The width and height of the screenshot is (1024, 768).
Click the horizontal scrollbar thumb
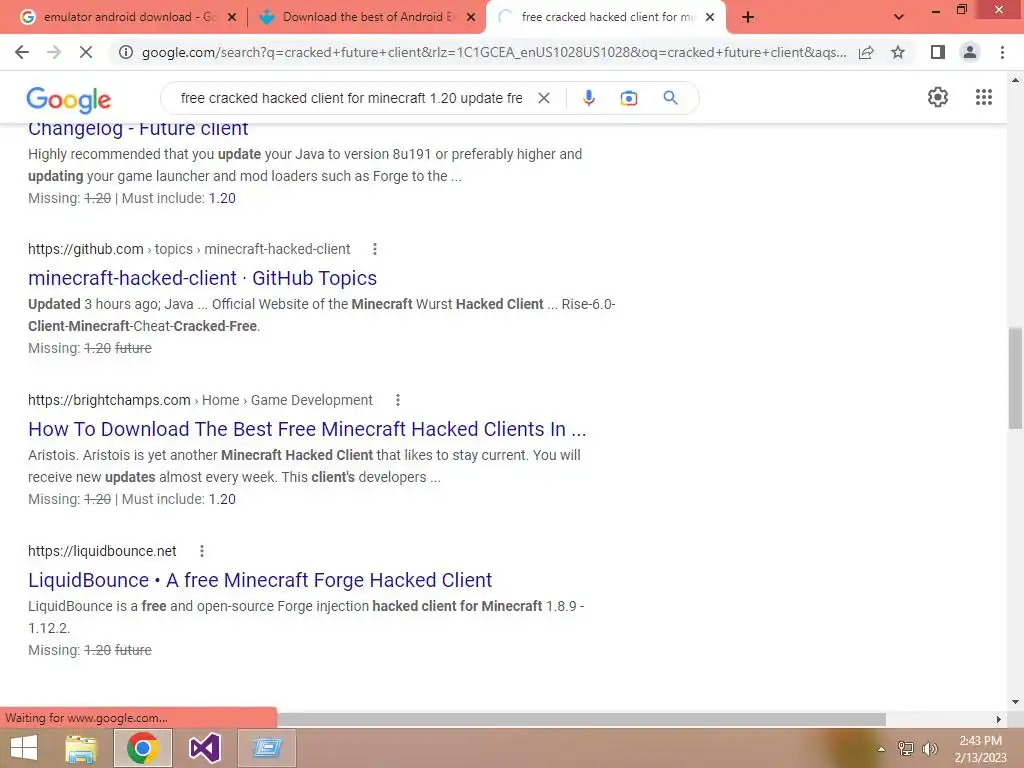581,719
